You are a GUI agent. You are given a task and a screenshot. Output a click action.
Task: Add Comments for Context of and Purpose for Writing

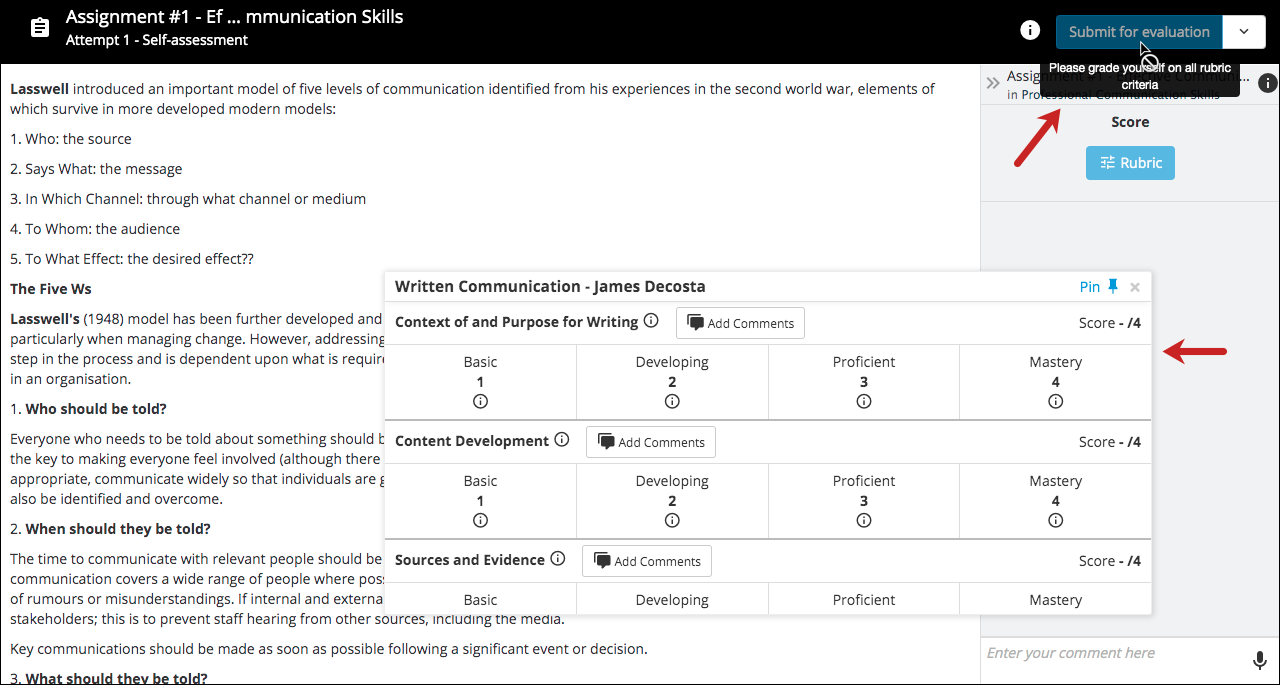click(740, 323)
